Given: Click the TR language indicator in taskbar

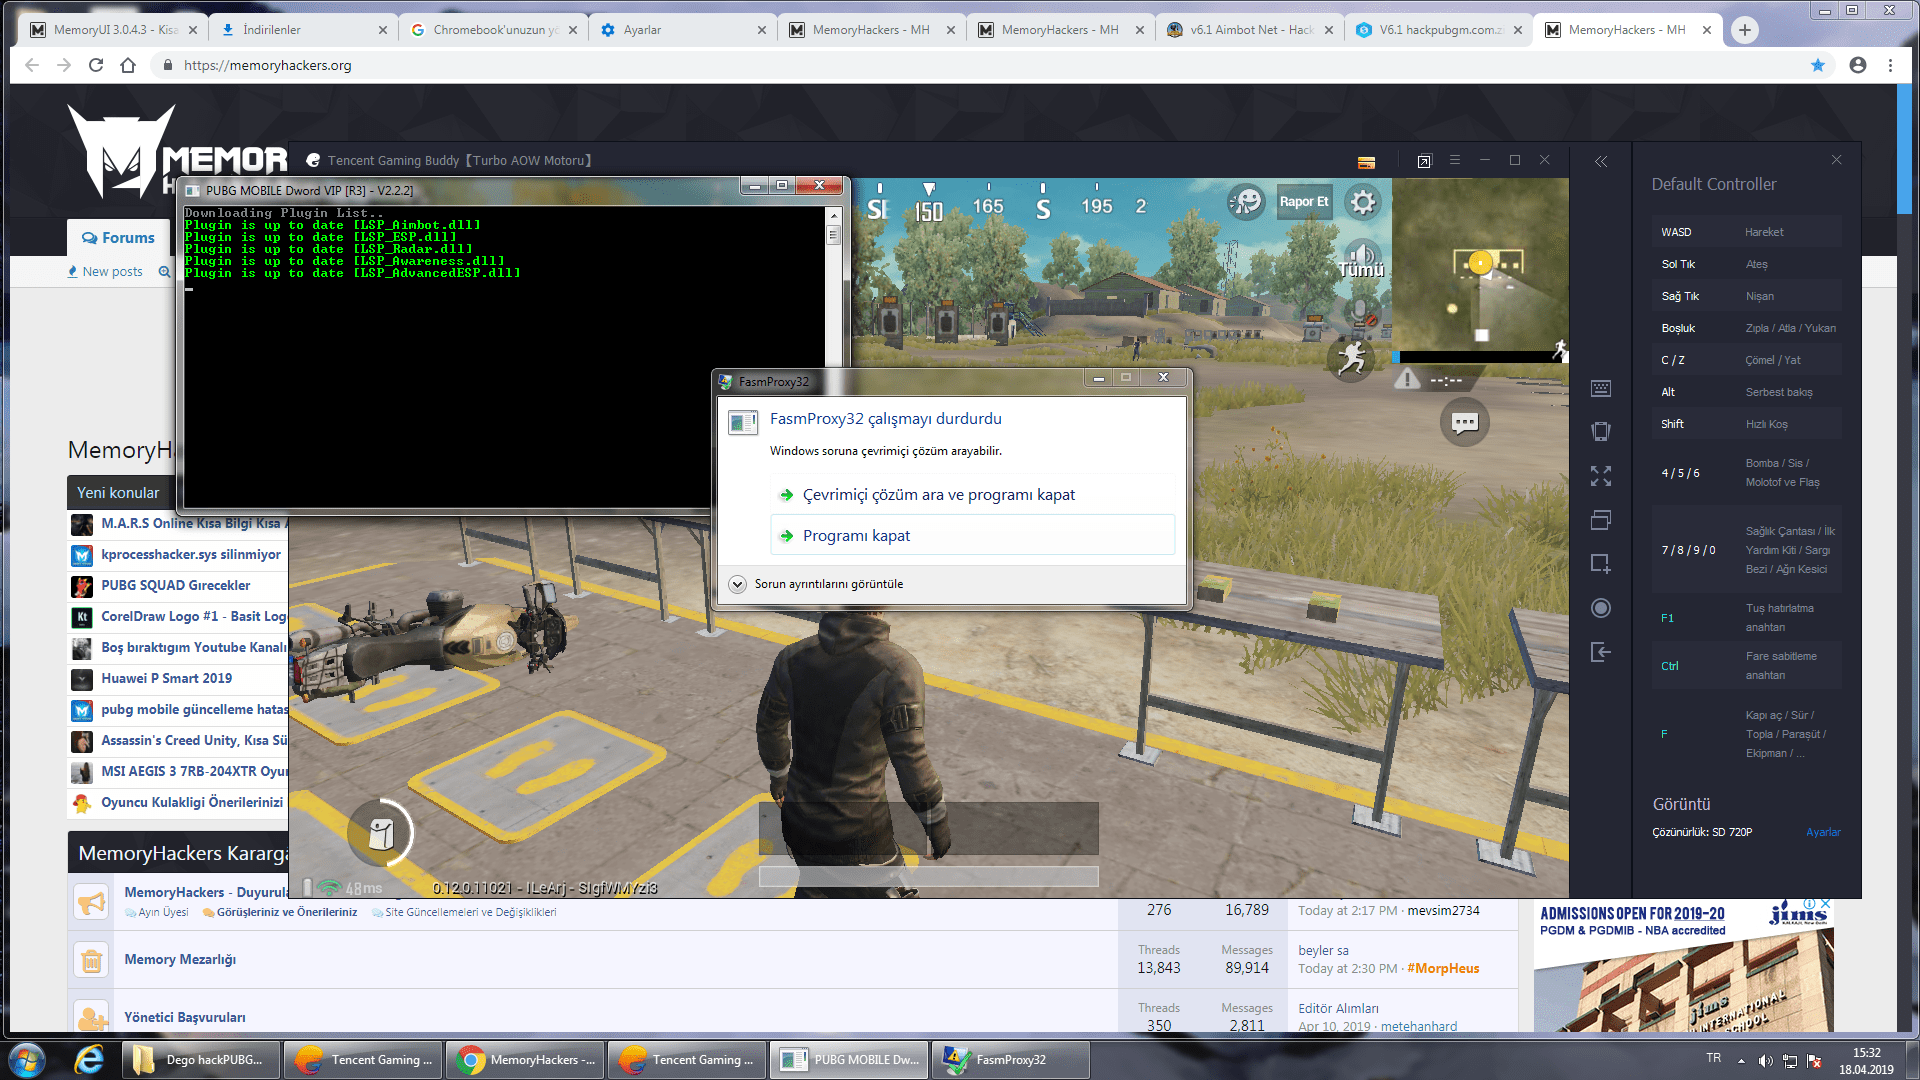Looking at the screenshot, I should click(1713, 1058).
